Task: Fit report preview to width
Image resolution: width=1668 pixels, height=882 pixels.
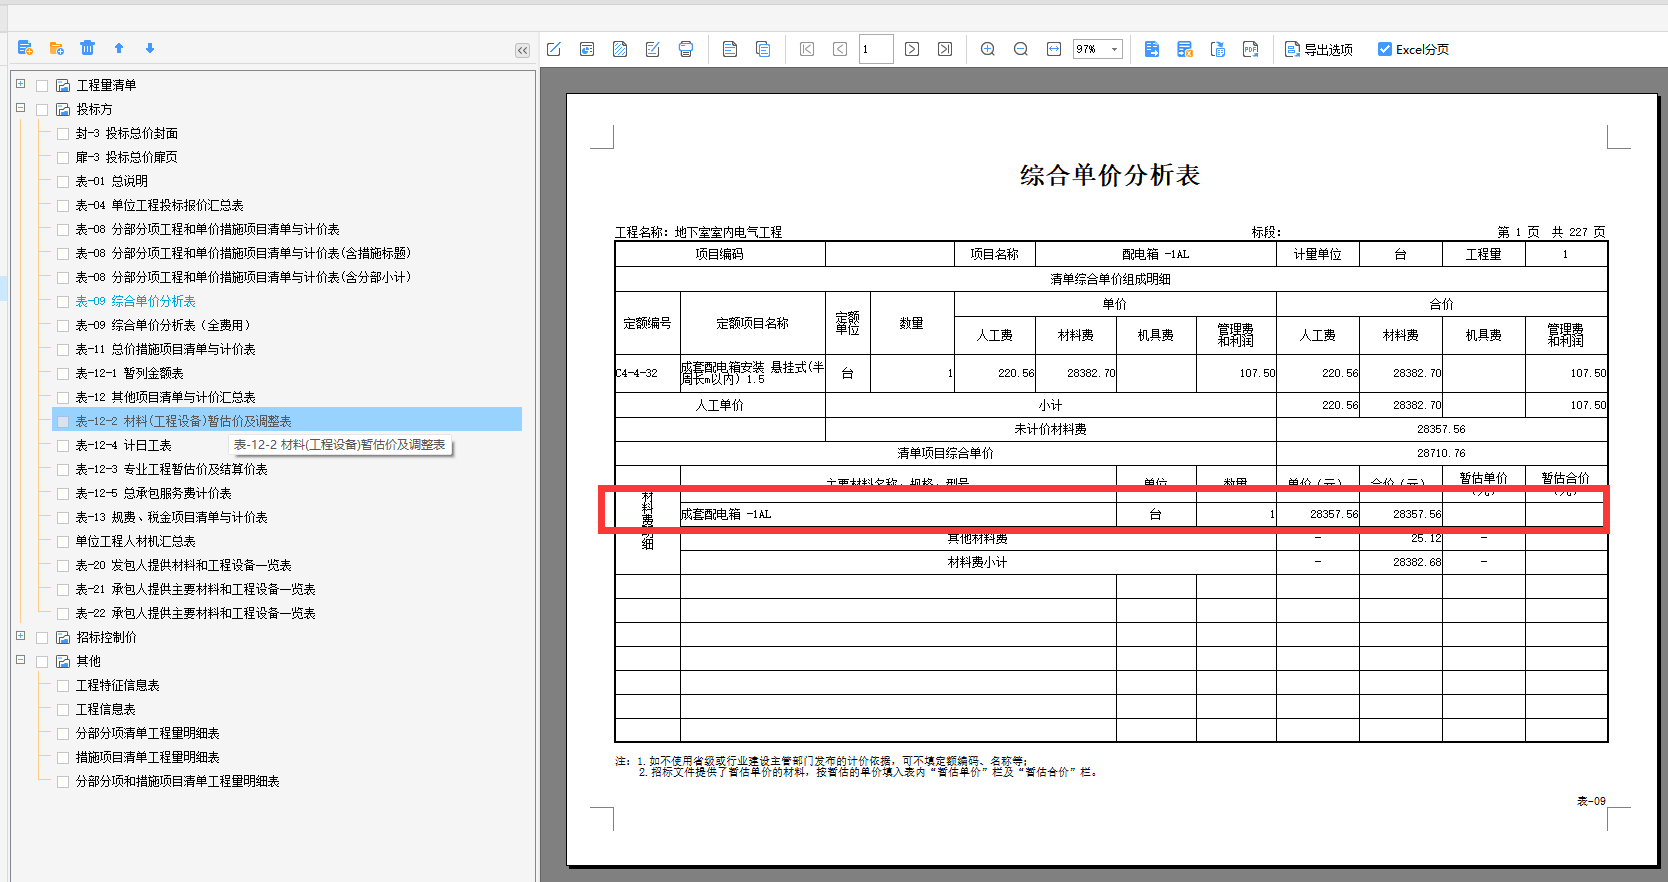Action: tap(1054, 49)
